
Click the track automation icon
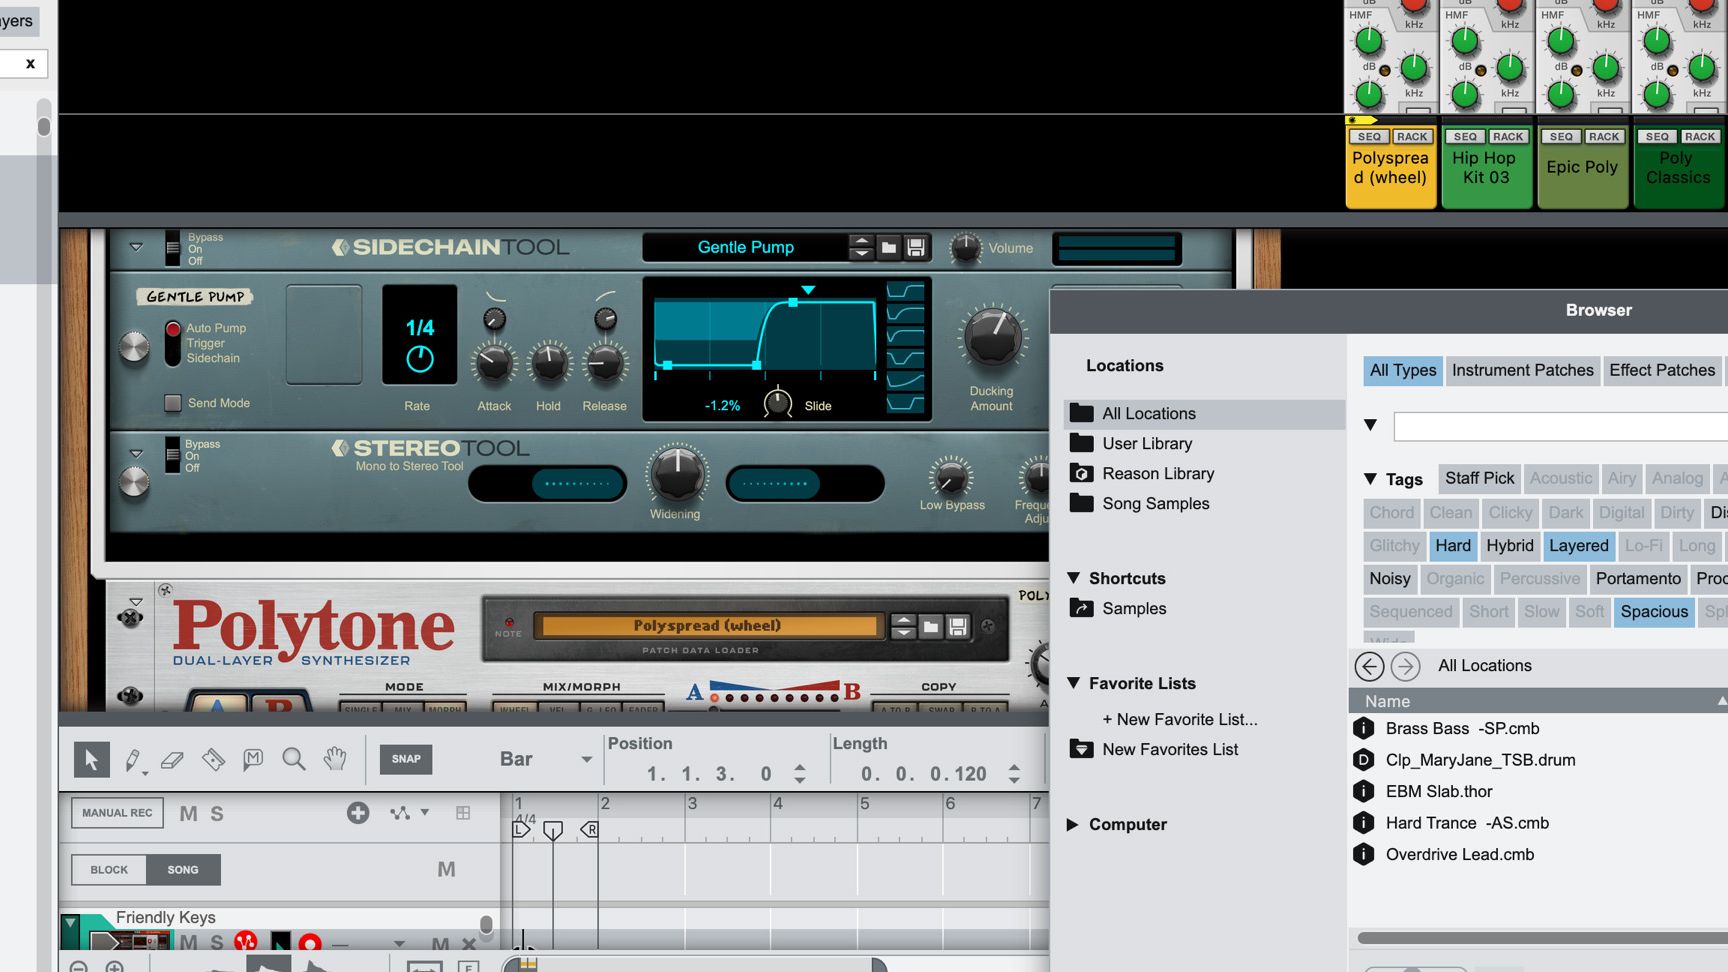pyautogui.click(x=400, y=813)
